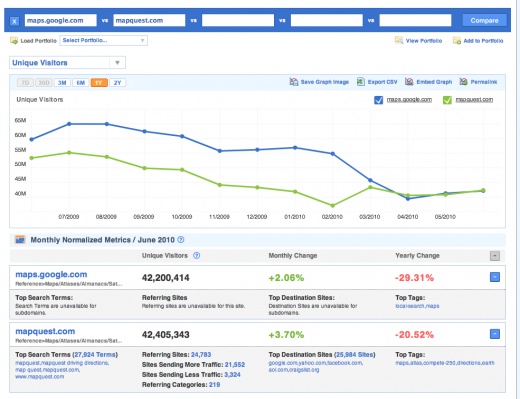Select the 3M time range tab

pyautogui.click(x=62, y=83)
